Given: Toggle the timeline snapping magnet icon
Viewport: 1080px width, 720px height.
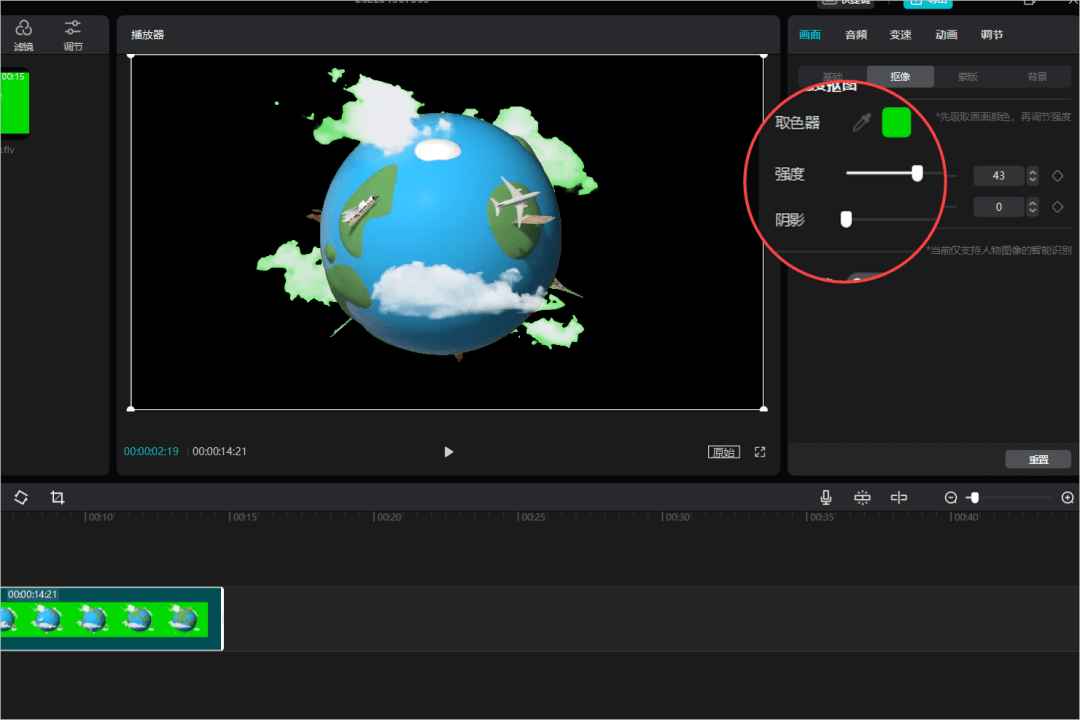Looking at the screenshot, I should (862, 497).
